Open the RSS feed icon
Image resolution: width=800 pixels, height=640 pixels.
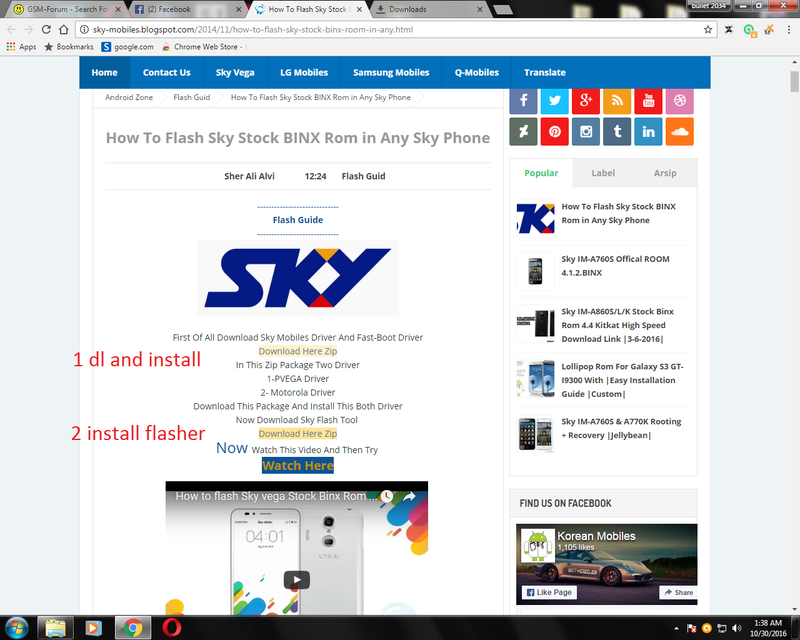click(617, 101)
